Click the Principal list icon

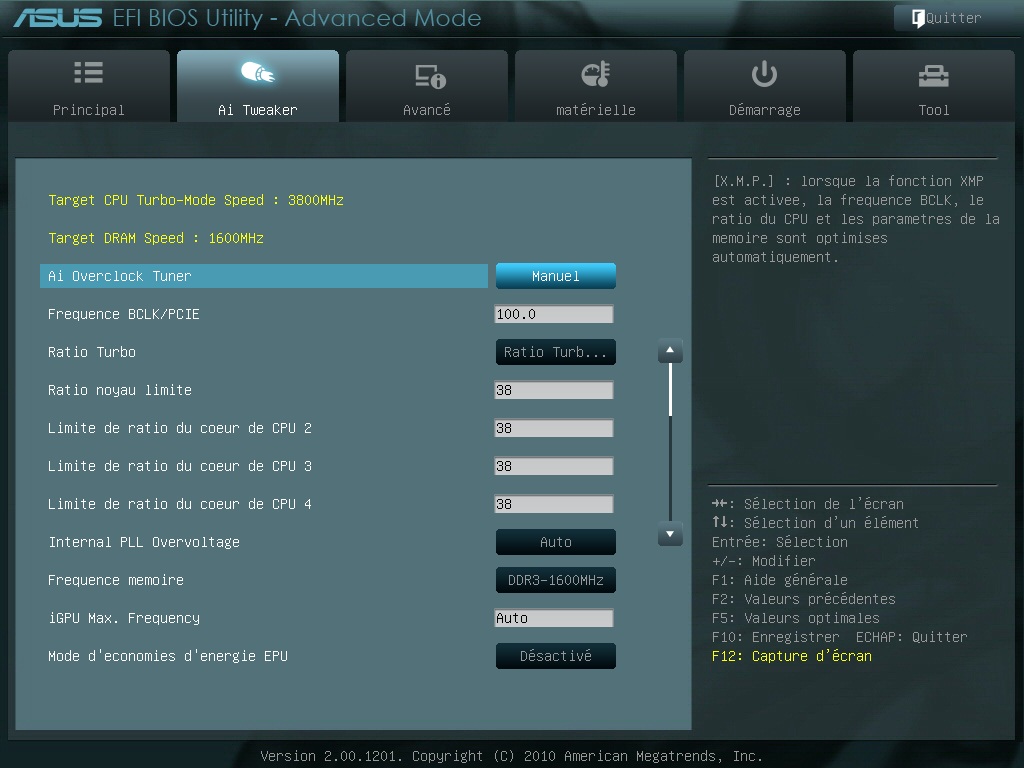(x=89, y=74)
